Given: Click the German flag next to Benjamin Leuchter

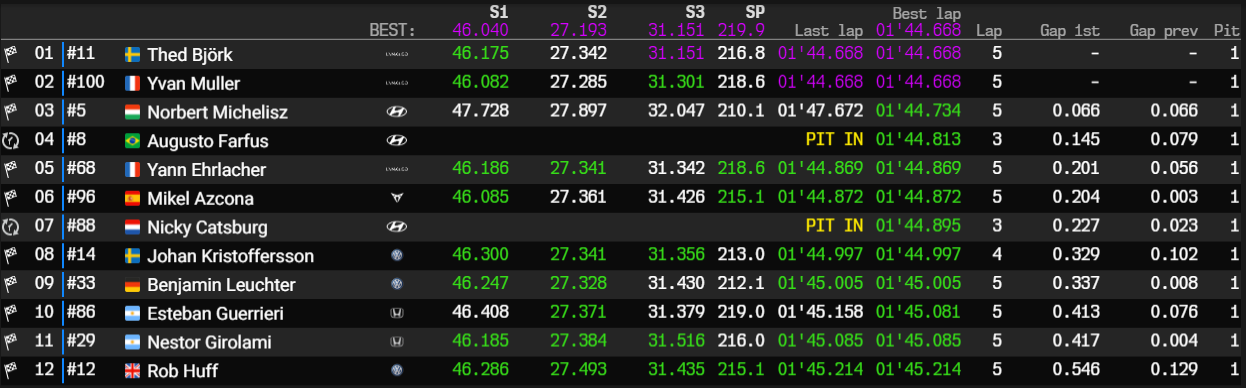Looking at the screenshot, I should tap(133, 285).
